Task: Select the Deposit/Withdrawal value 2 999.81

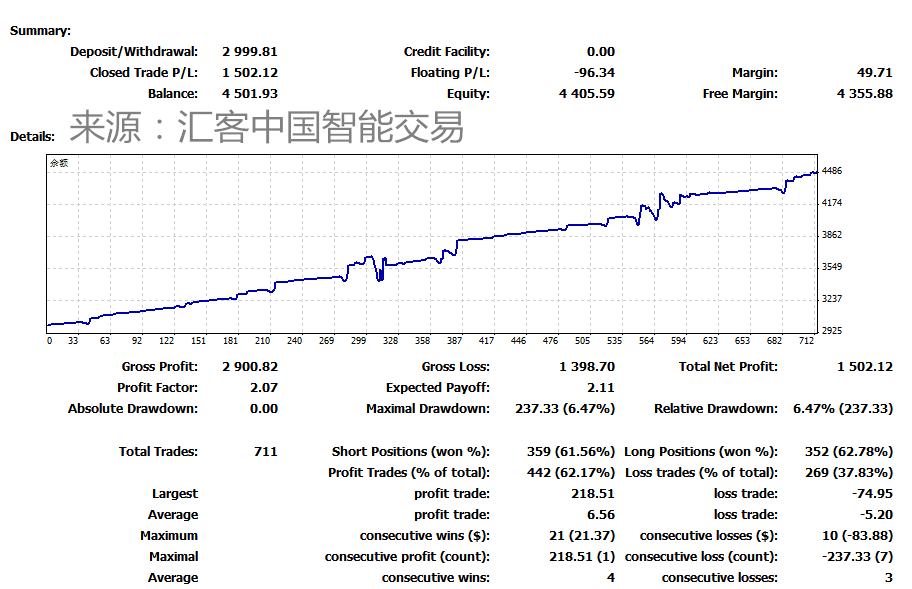Action: tap(250, 52)
